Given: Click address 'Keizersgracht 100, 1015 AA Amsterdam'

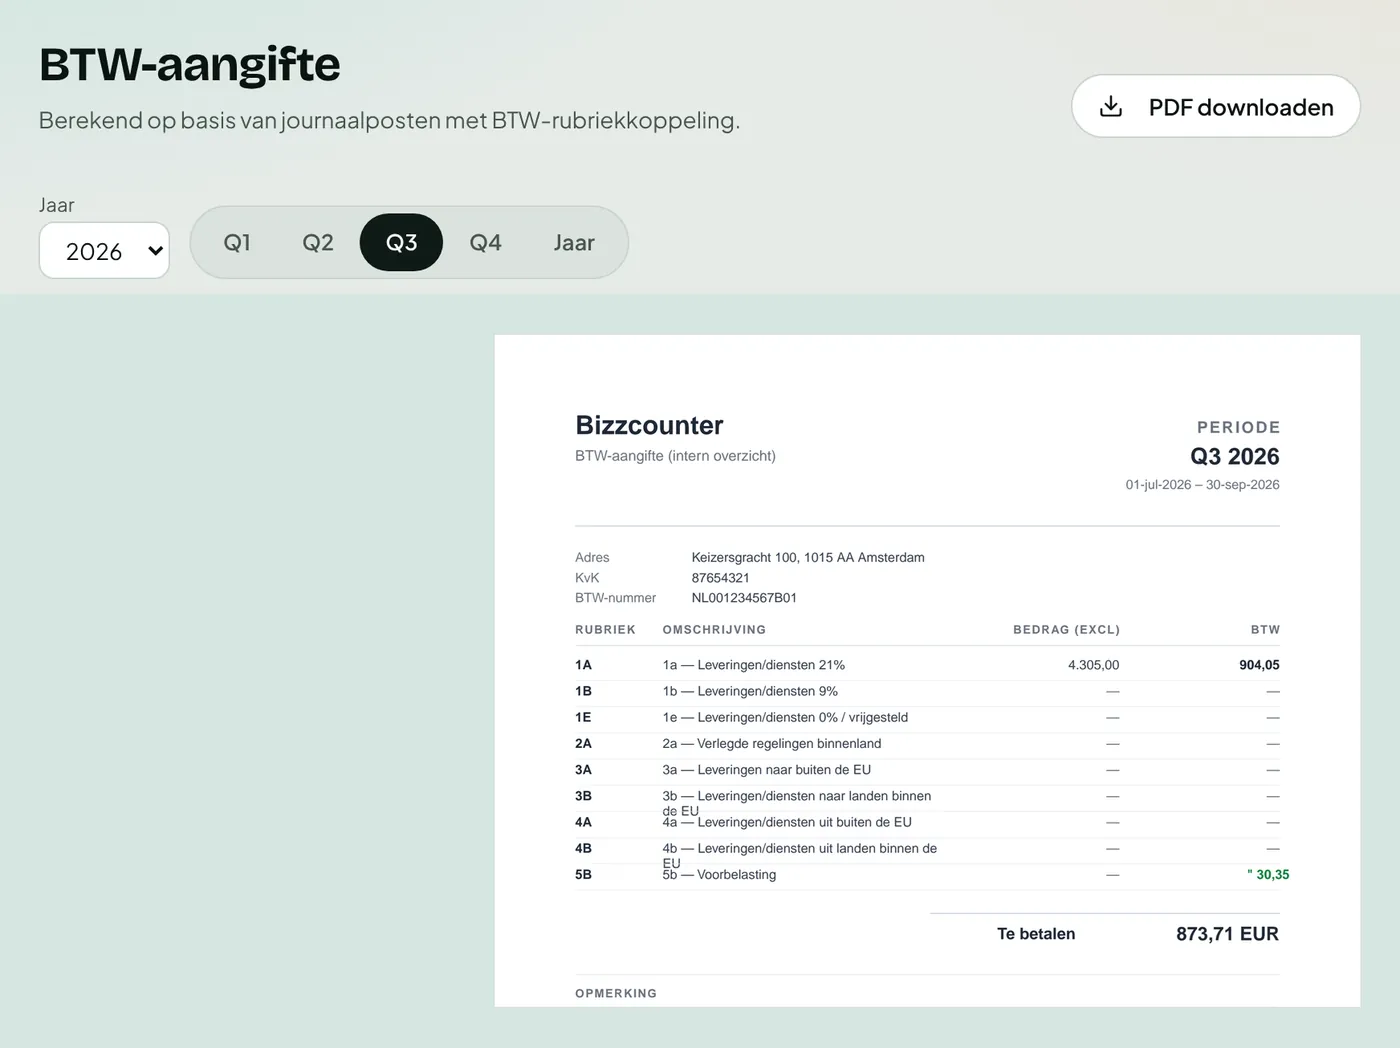Looking at the screenshot, I should [808, 557].
